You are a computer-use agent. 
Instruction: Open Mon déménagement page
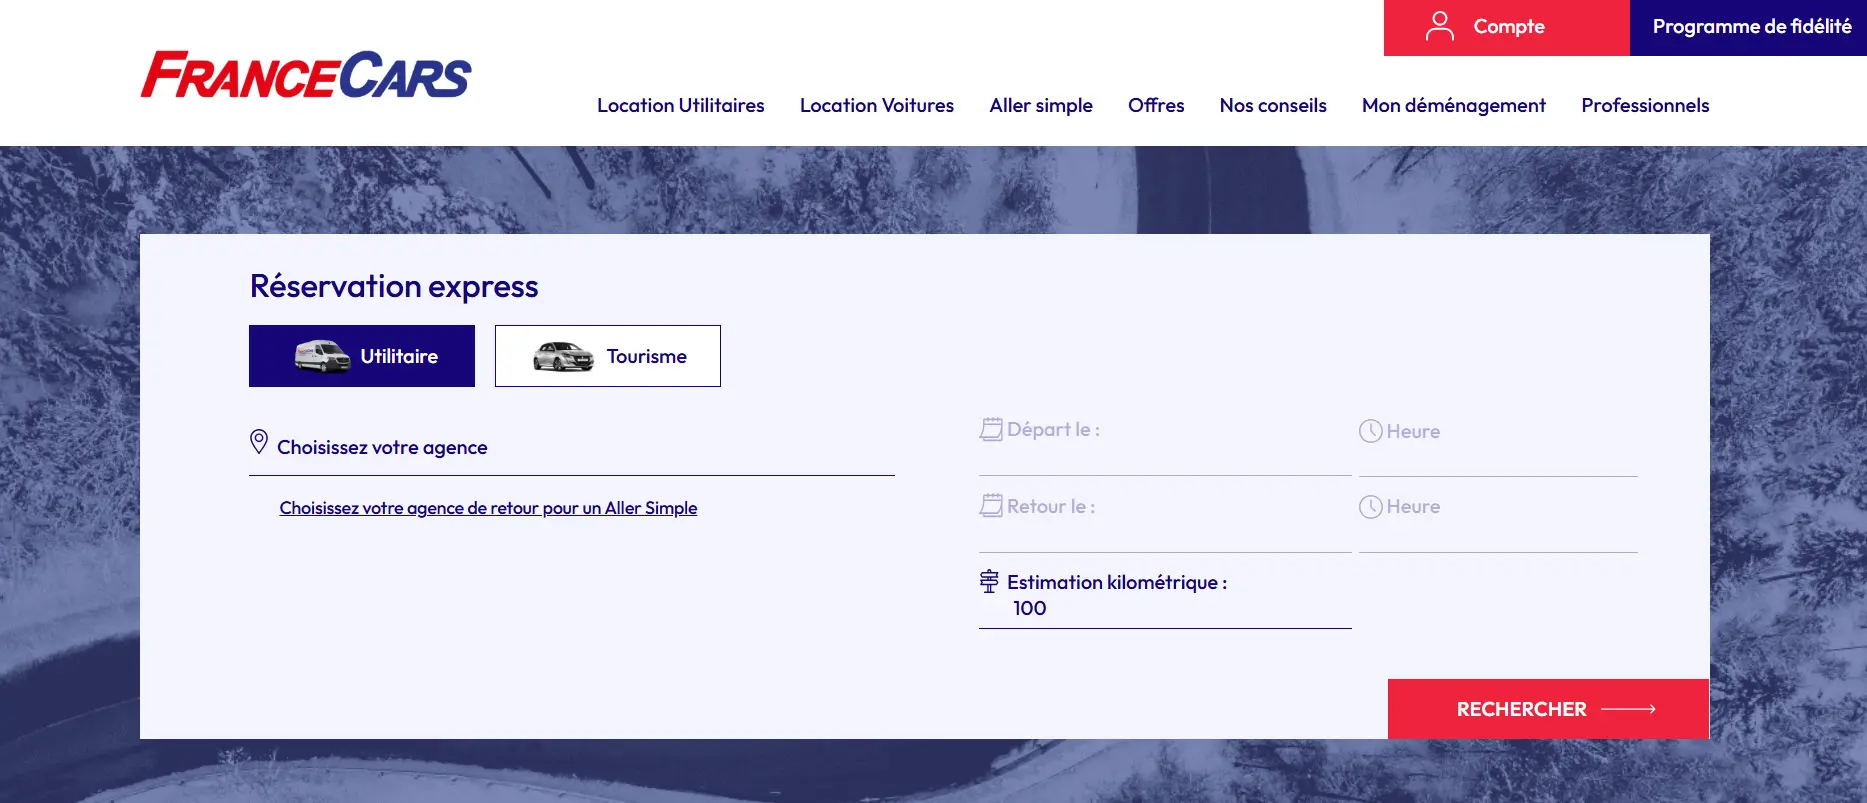pos(1454,105)
